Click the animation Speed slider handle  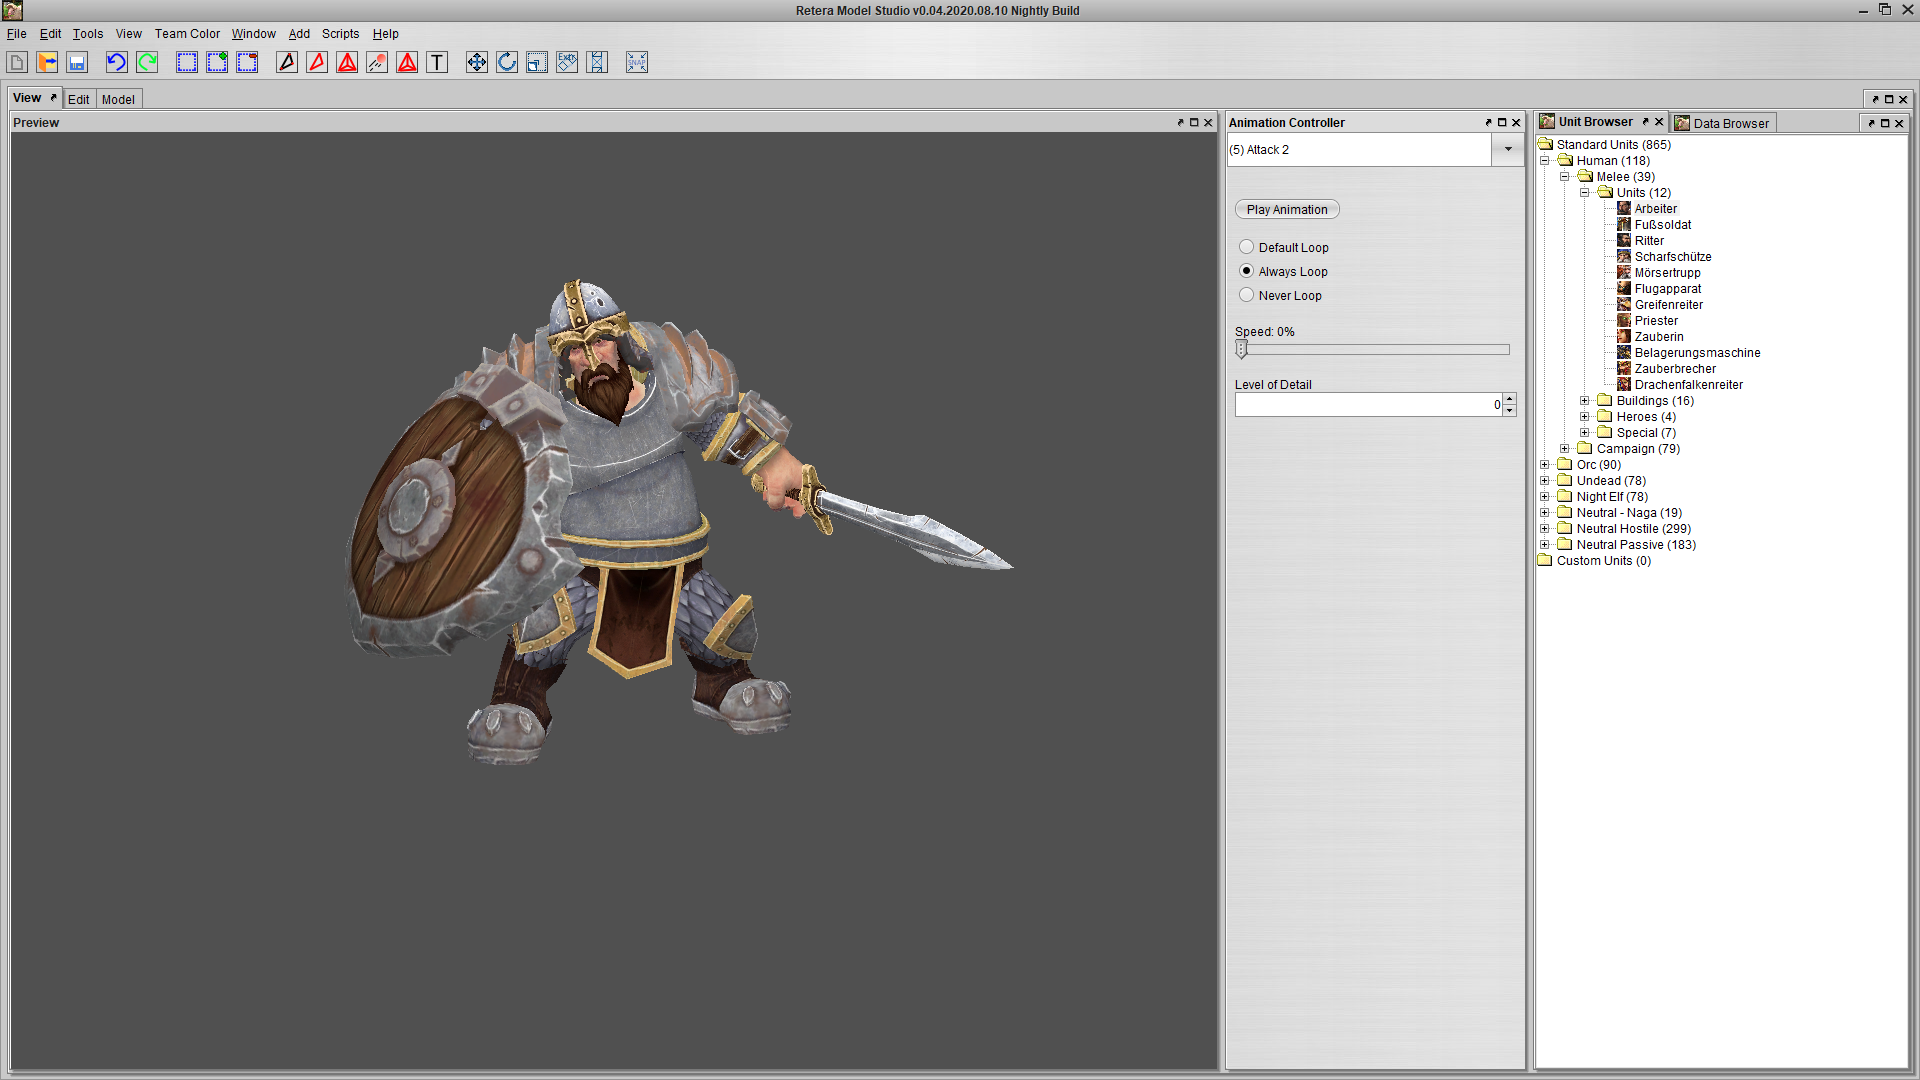pos(1241,349)
